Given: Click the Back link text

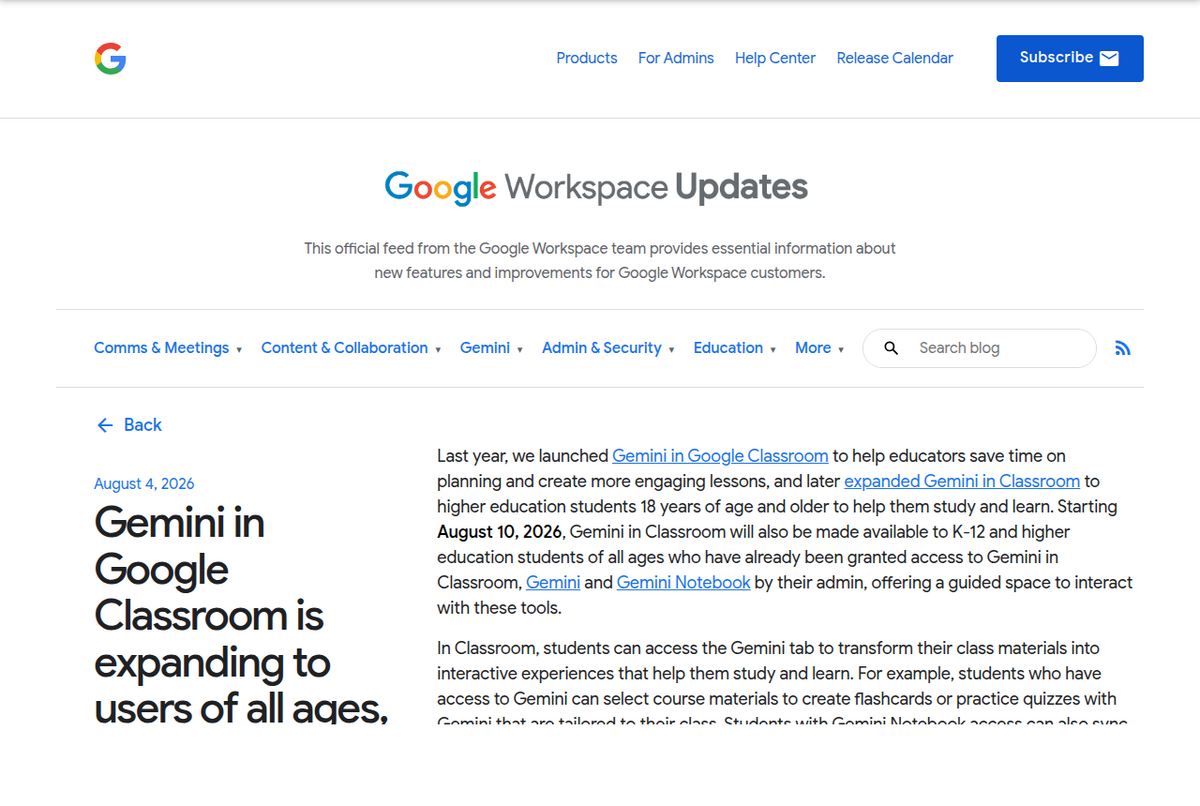Looking at the screenshot, I should [142, 425].
